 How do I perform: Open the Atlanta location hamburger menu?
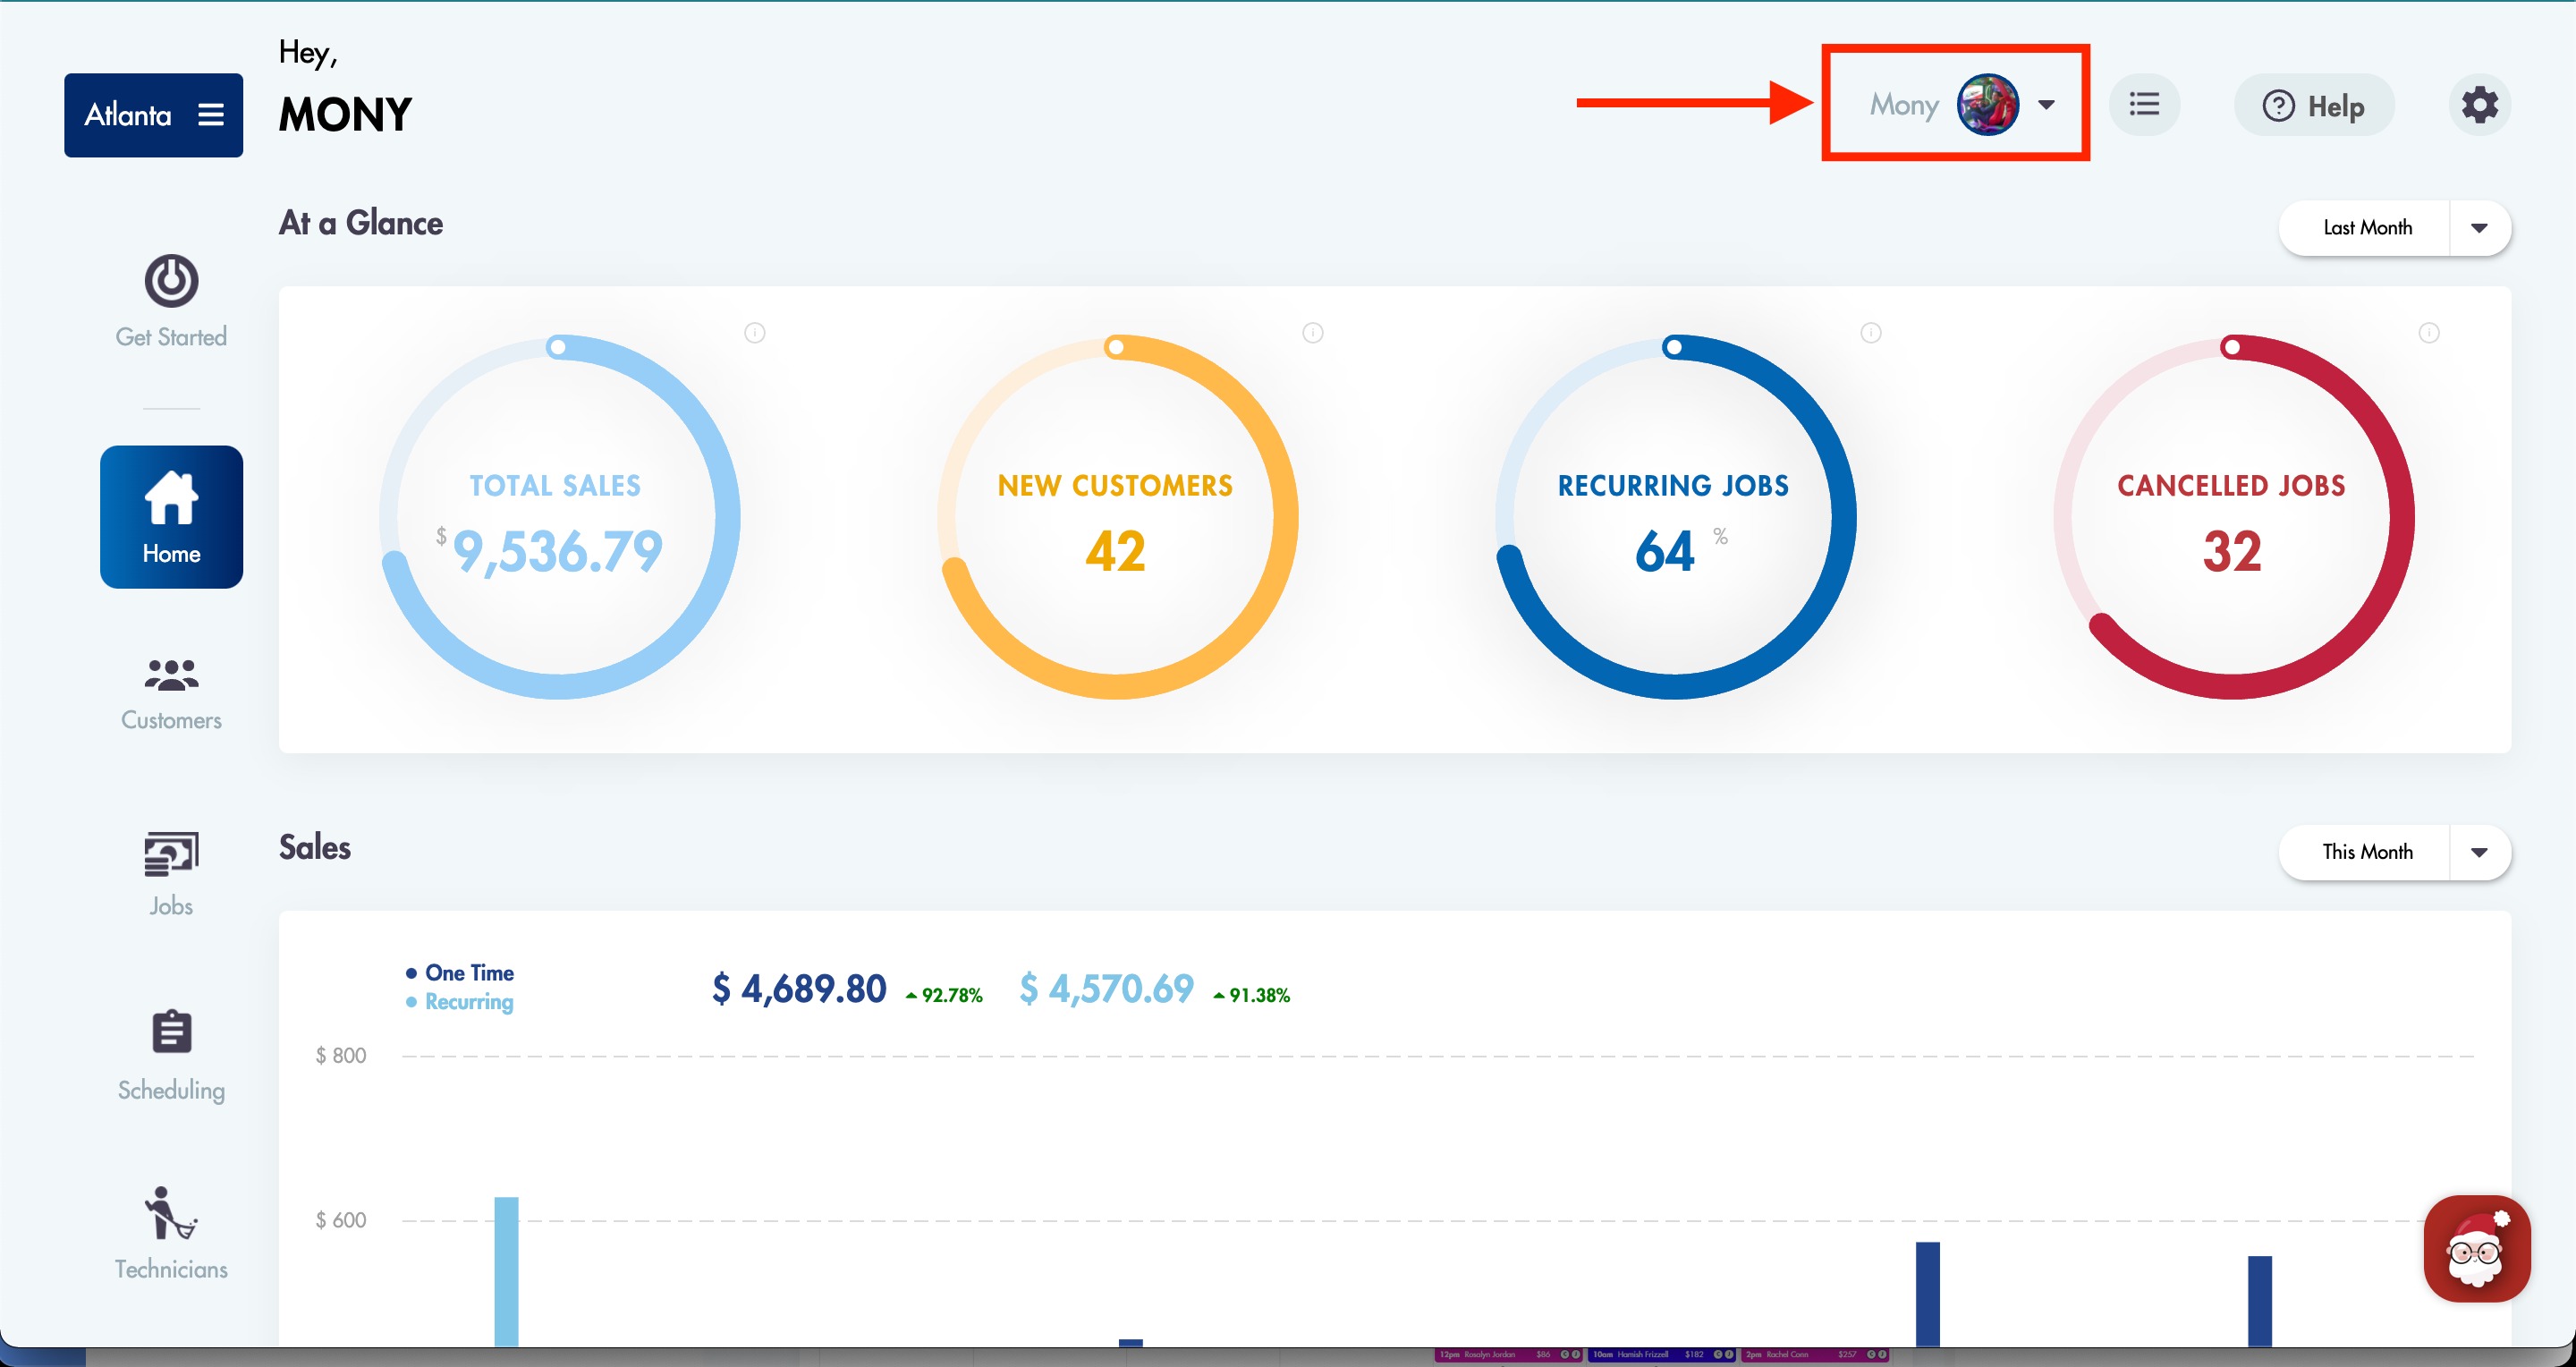click(x=211, y=115)
